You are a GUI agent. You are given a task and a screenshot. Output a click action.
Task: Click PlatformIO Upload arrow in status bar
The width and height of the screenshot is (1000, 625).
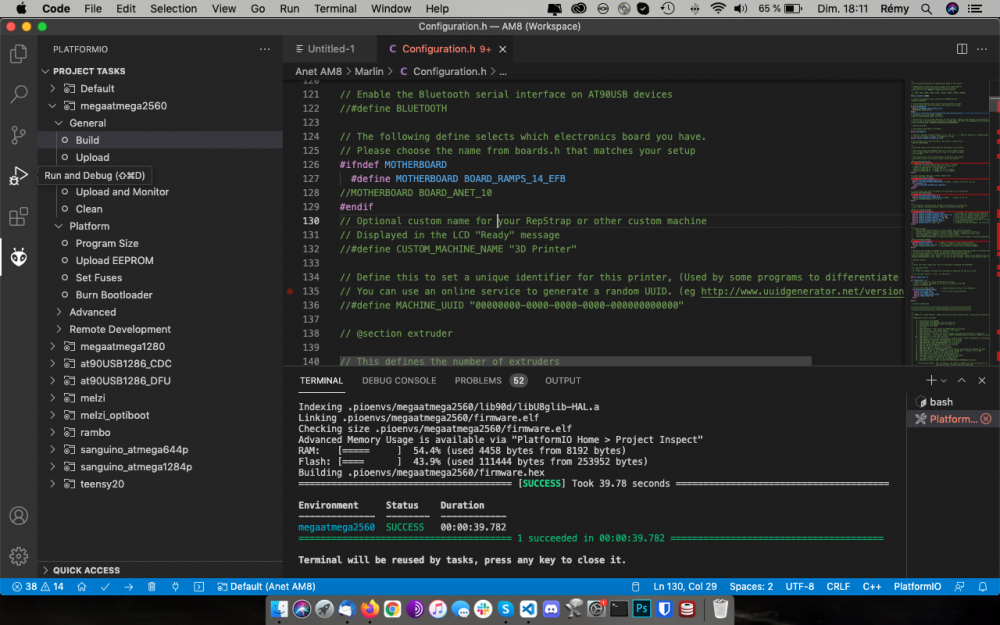128,586
